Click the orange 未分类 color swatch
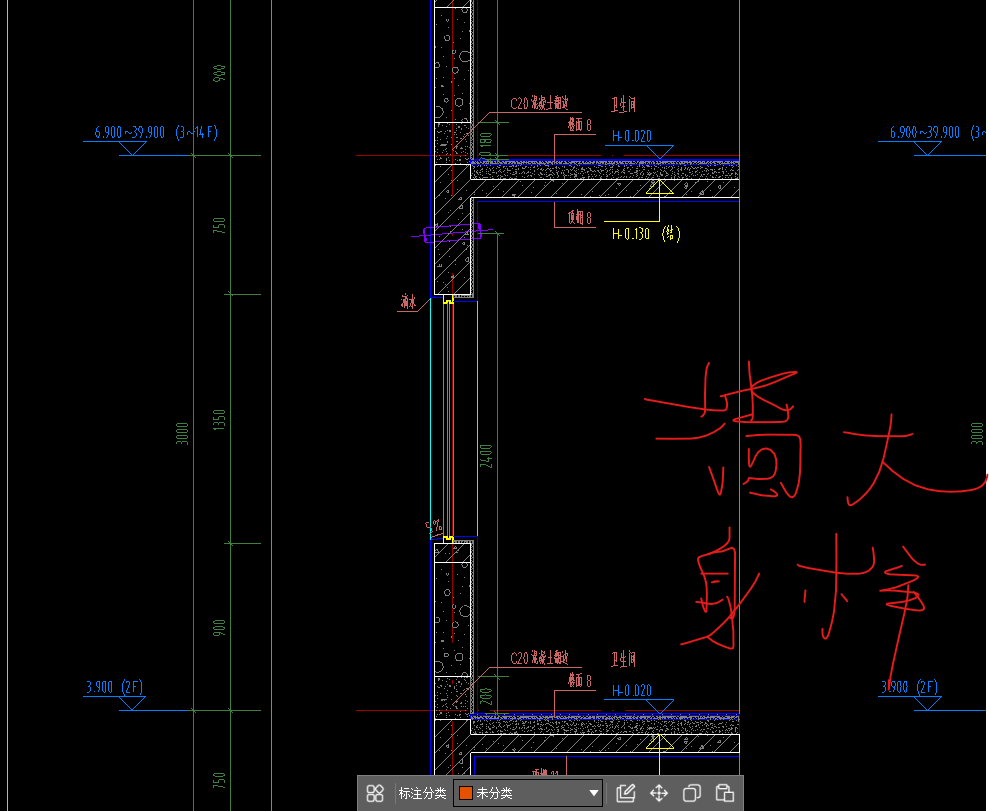 (465, 793)
